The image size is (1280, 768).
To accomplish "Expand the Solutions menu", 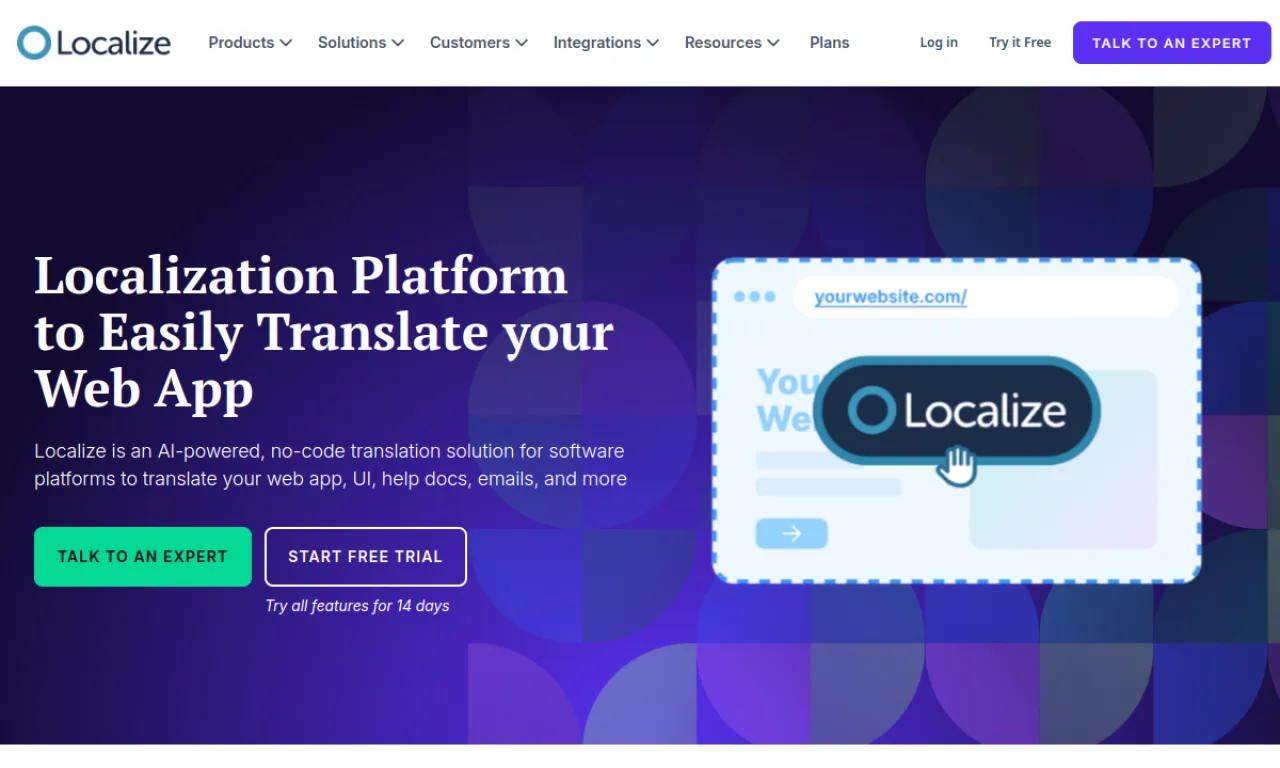I will (x=361, y=43).
